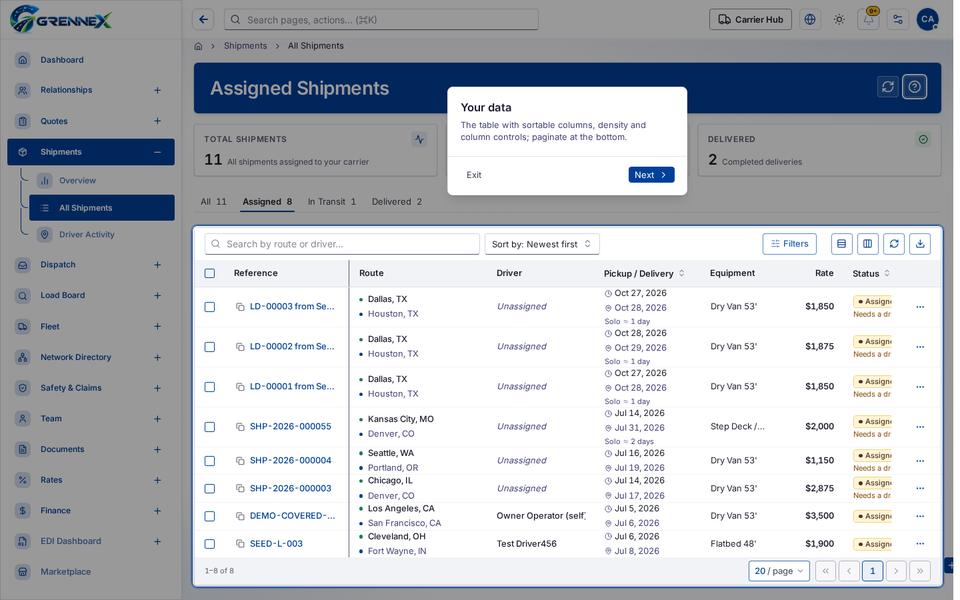This screenshot has width=960, height=600.
Task: Expand the Relationships sidebar section
Action: click(157, 90)
